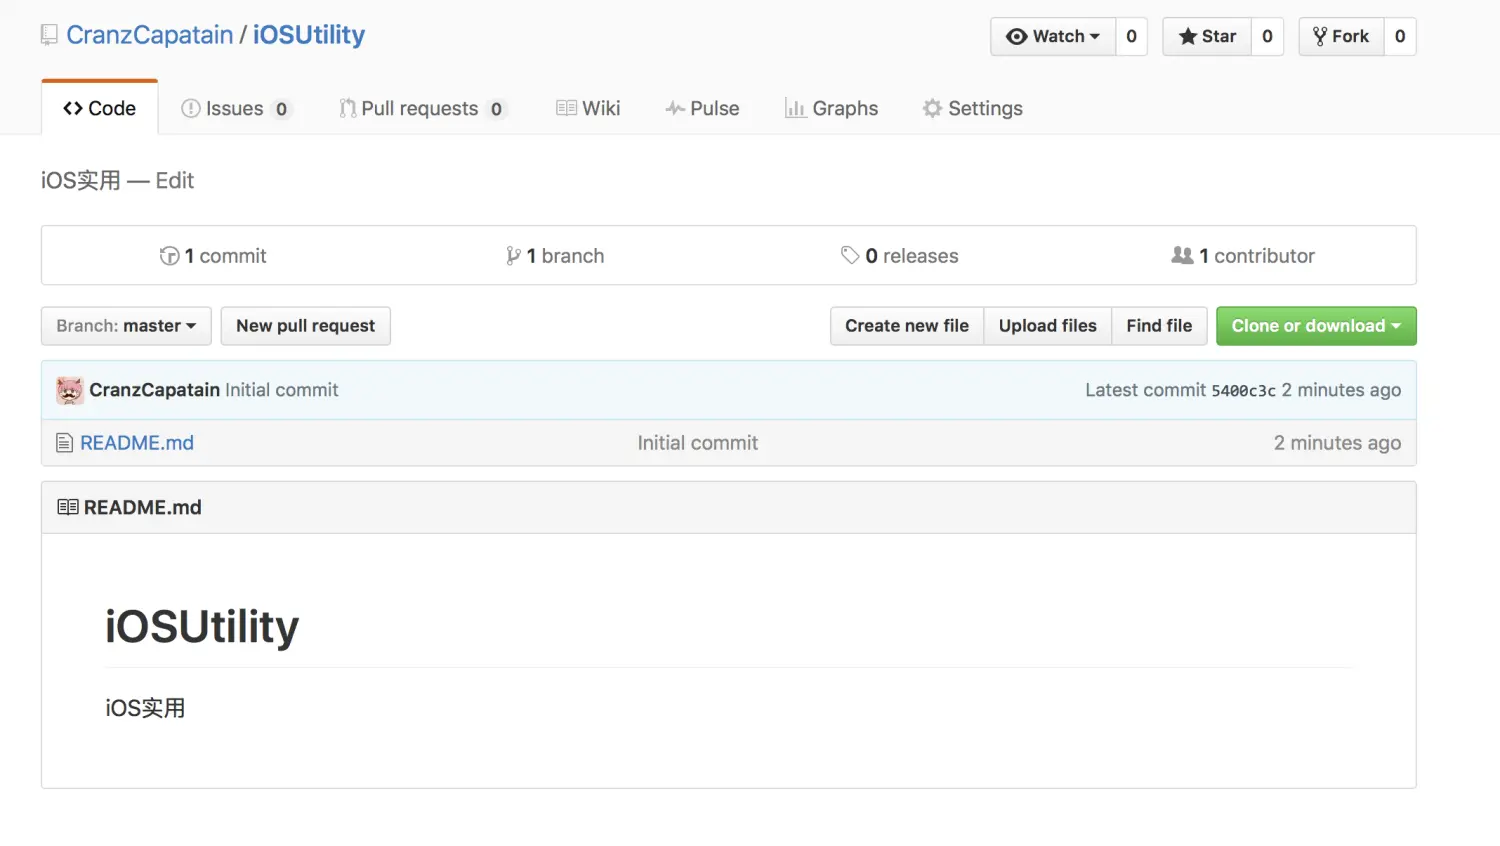1500x846 pixels.
Task: Star this repository
Action: [x=1207, y=37]
